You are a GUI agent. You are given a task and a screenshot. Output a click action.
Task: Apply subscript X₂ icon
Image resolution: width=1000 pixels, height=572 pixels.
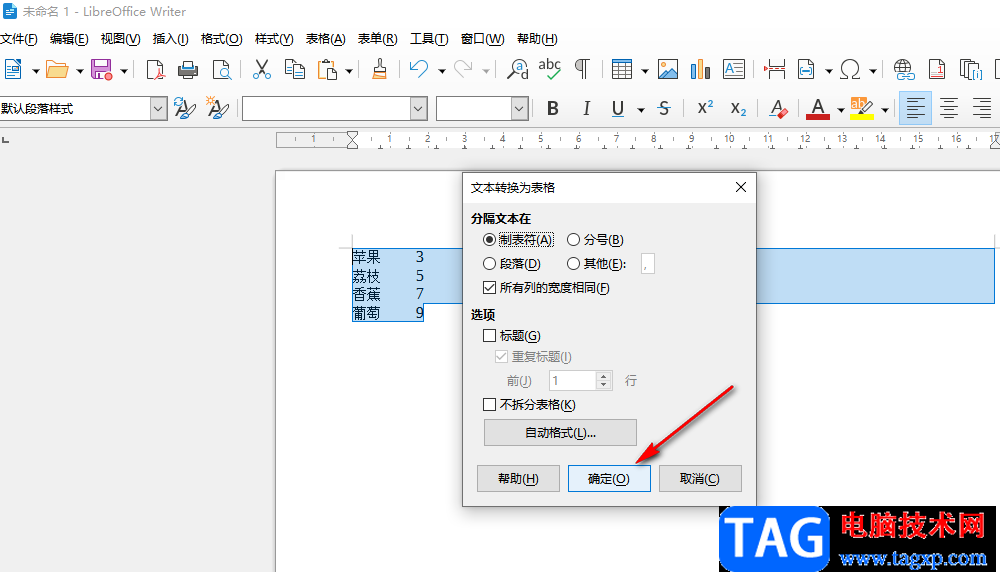tap(739, 109)
